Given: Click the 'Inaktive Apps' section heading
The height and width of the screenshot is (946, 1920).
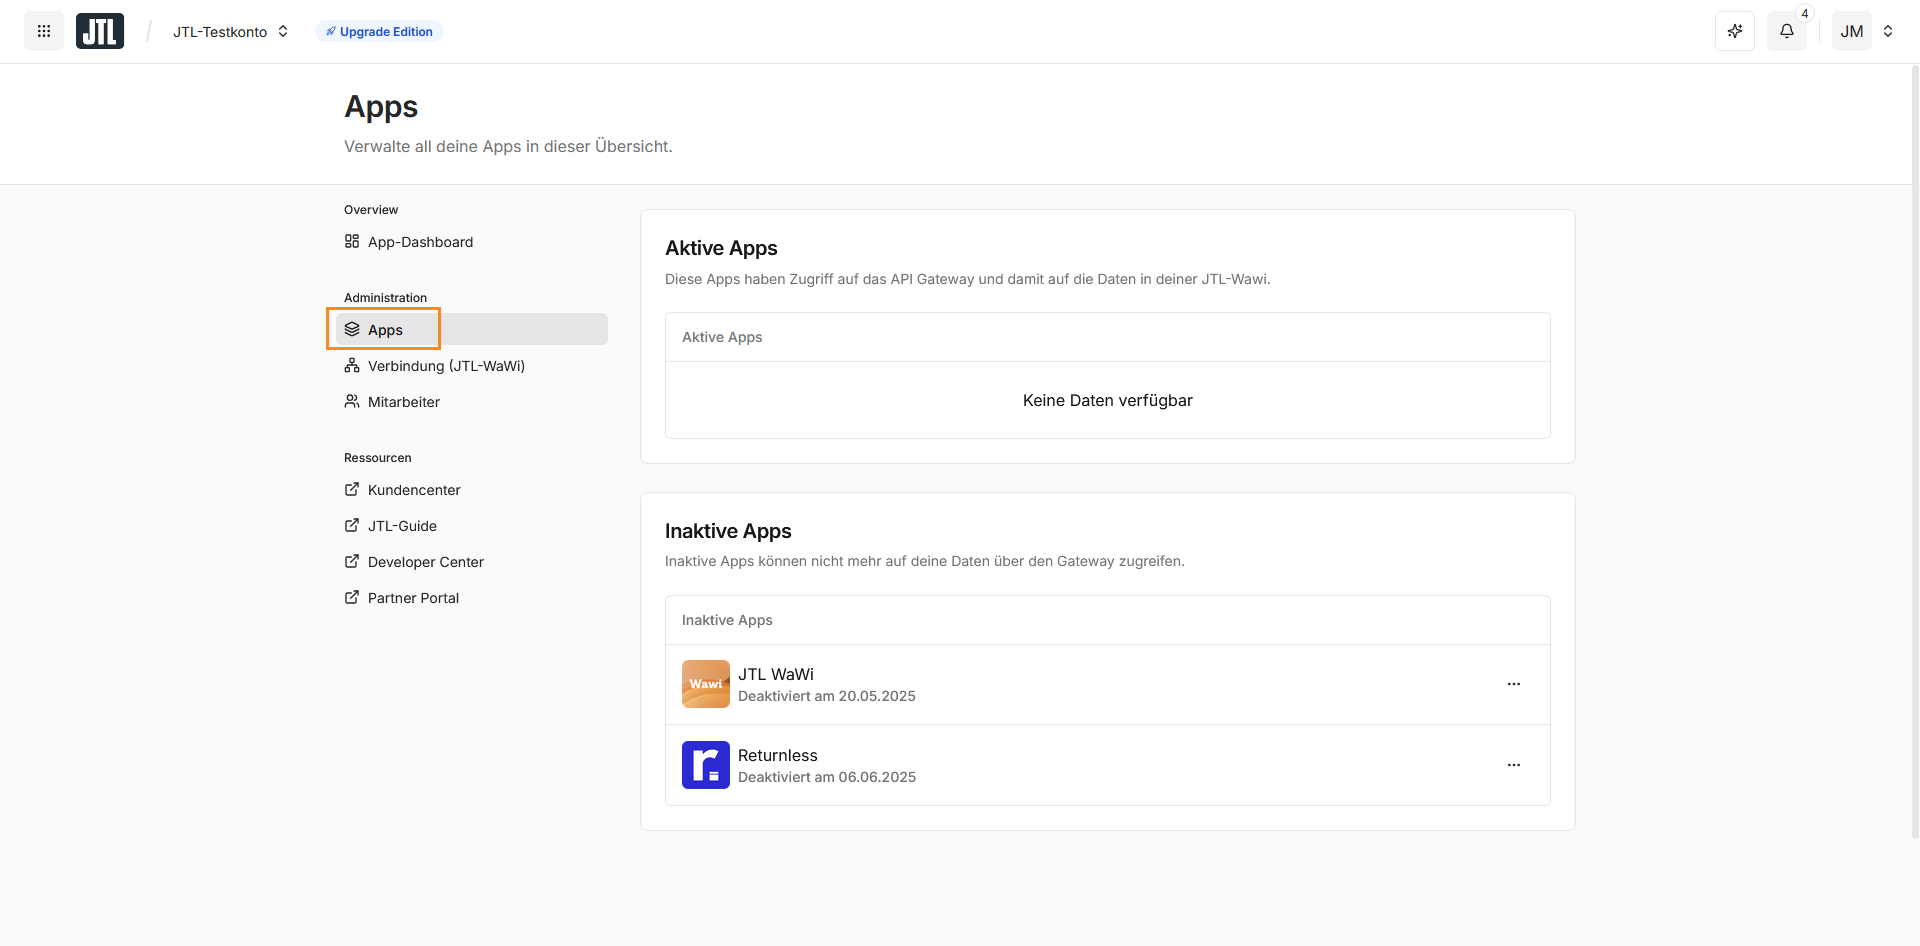Looking at the screenshot, I should (x=728, y=531).
